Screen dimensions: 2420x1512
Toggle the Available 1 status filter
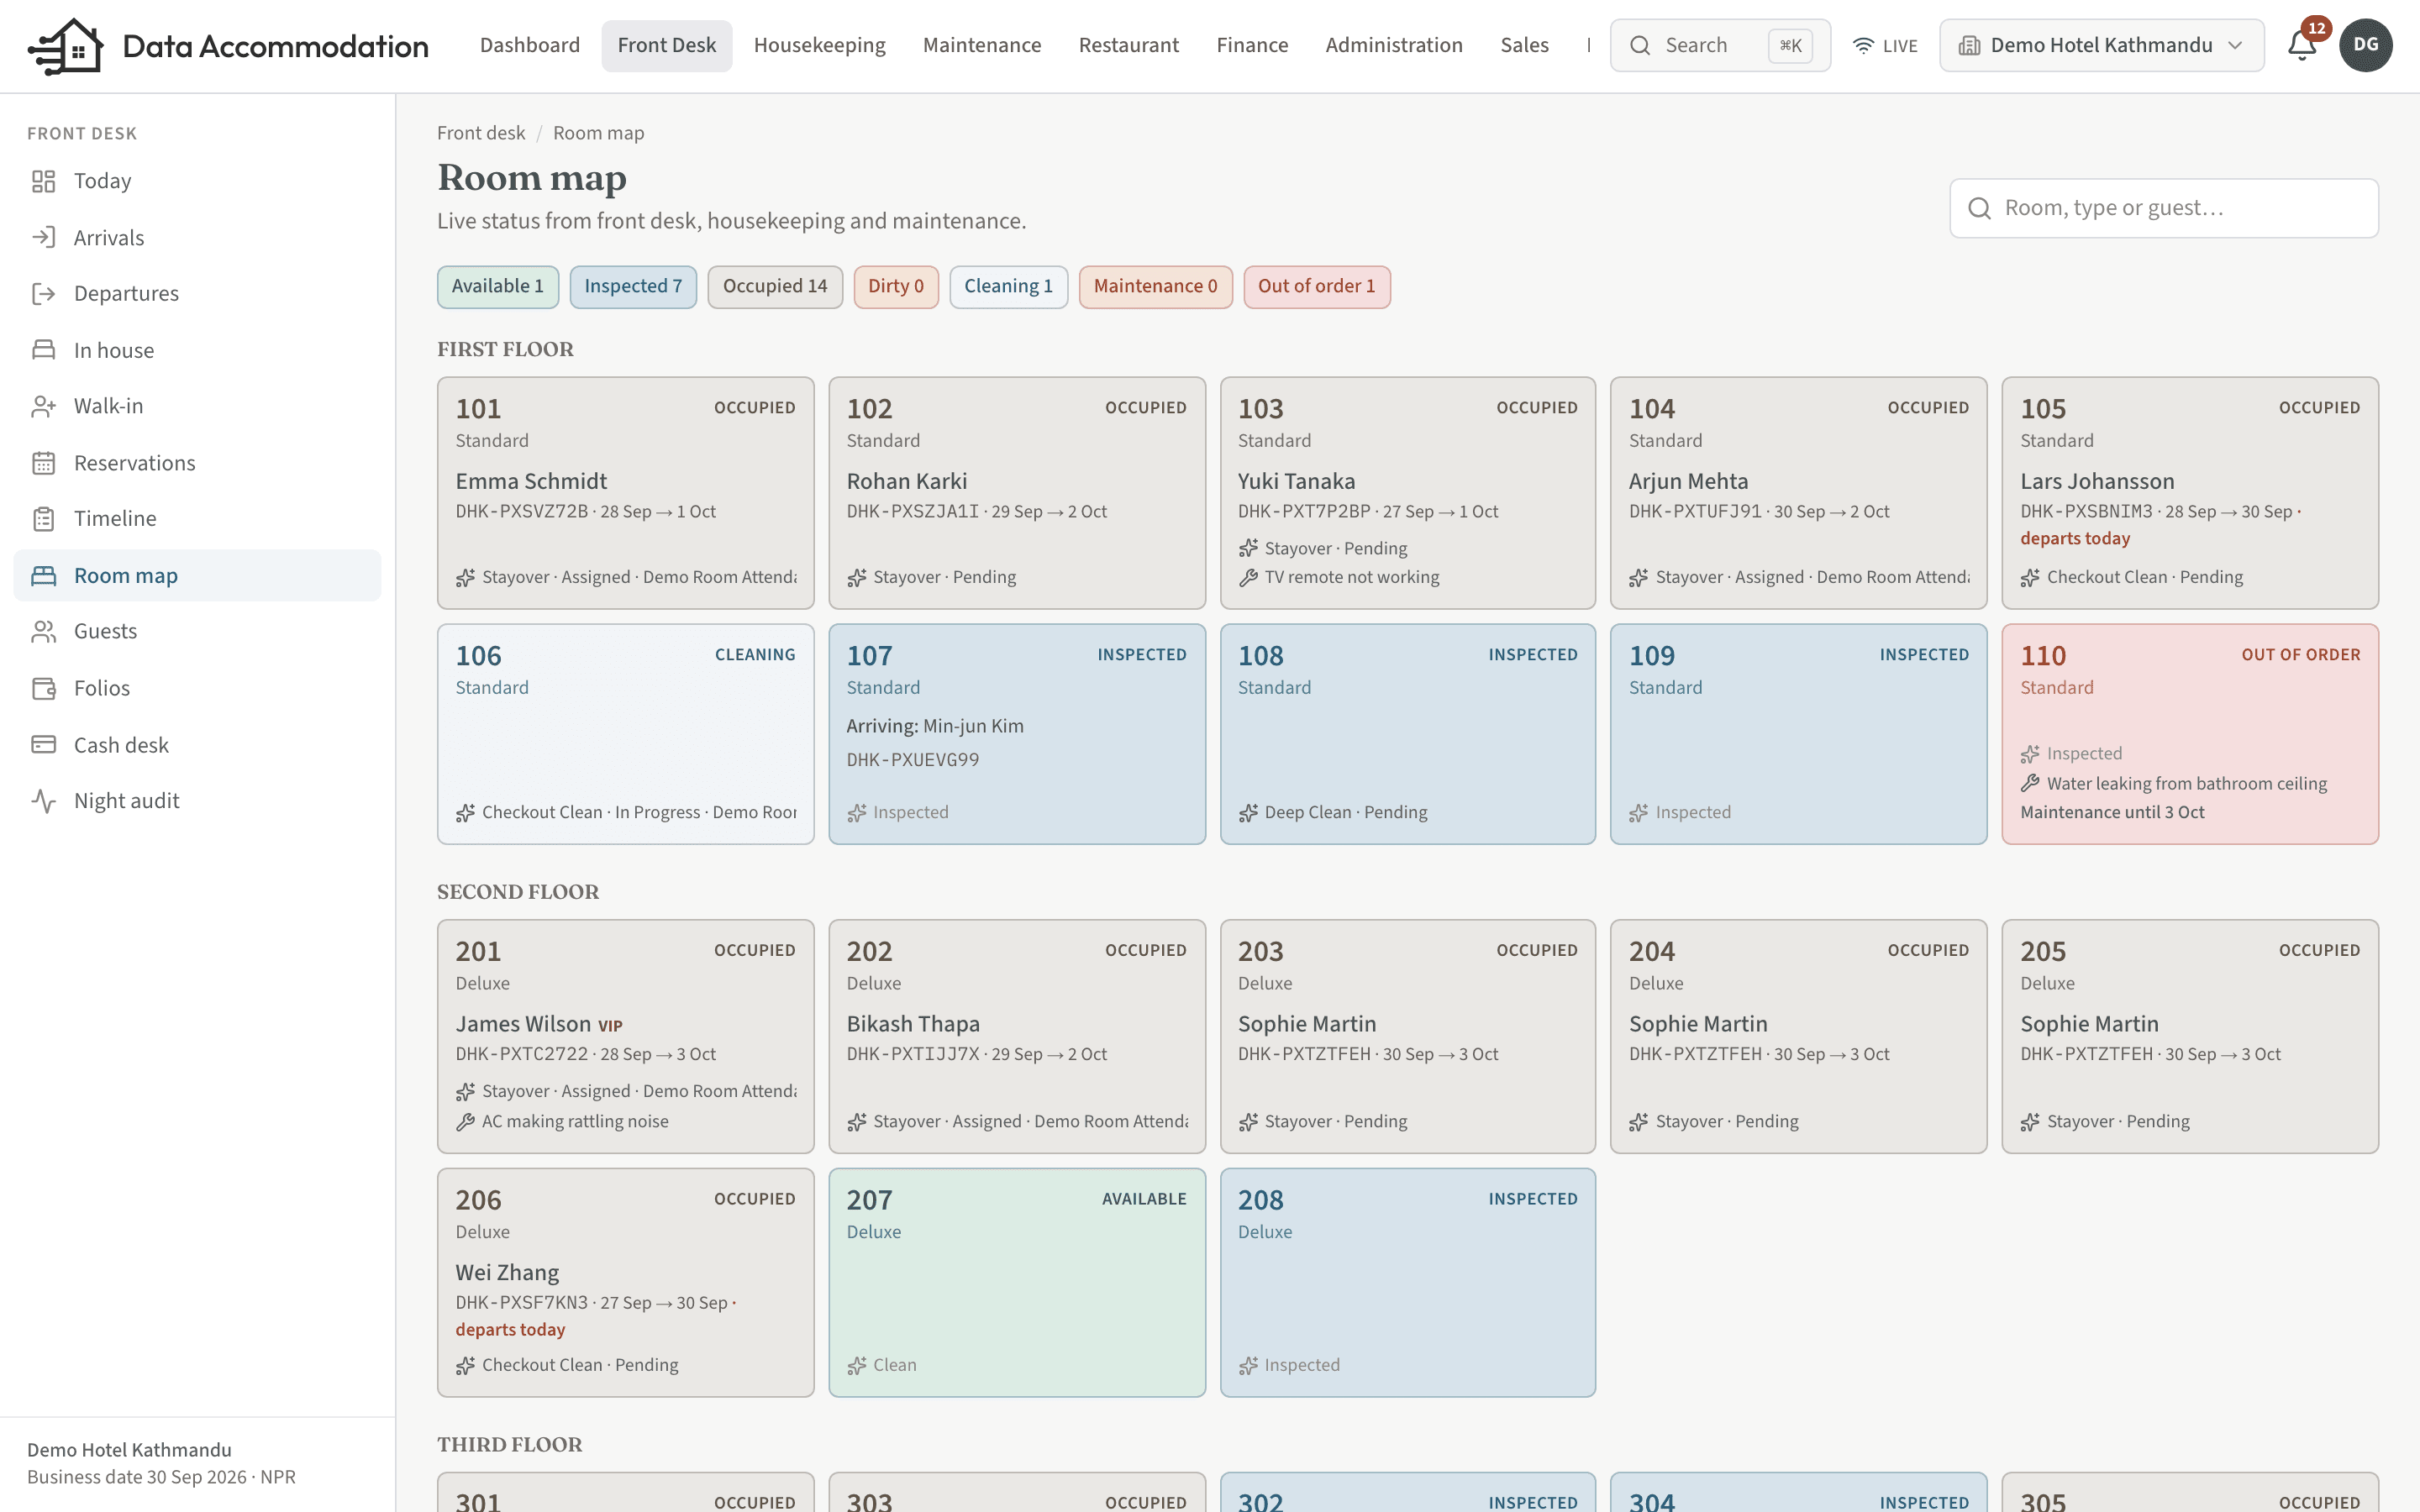coord(498,287)
